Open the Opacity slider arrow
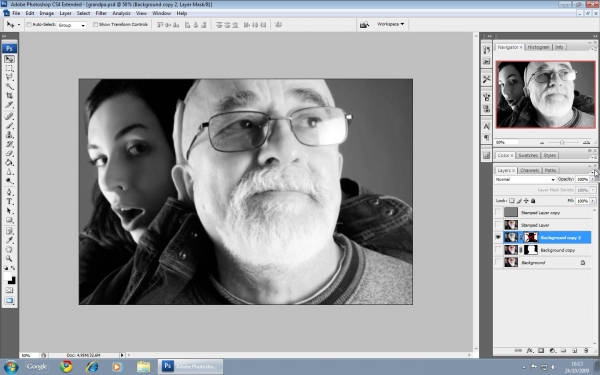This screenshot has height=375, width=600. click(593, 179)
